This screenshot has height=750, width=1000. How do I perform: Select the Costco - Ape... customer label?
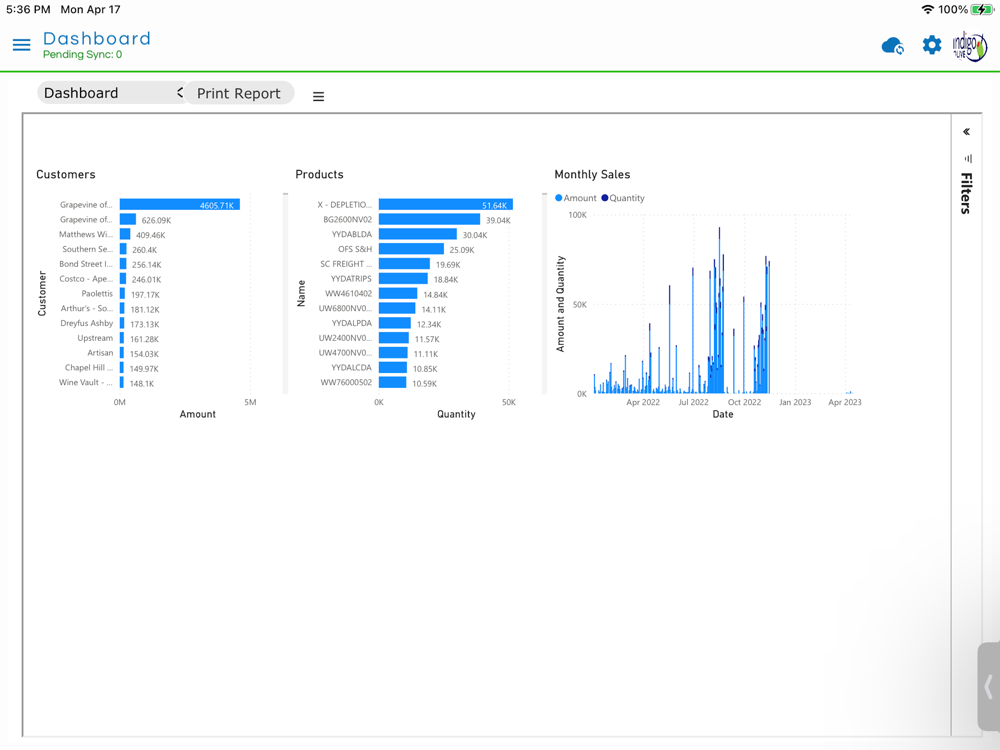[86, 279]
